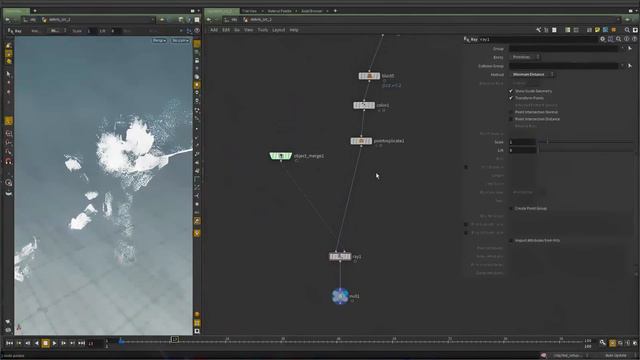Select the ray1 node
640x360 pixels.
340,256
